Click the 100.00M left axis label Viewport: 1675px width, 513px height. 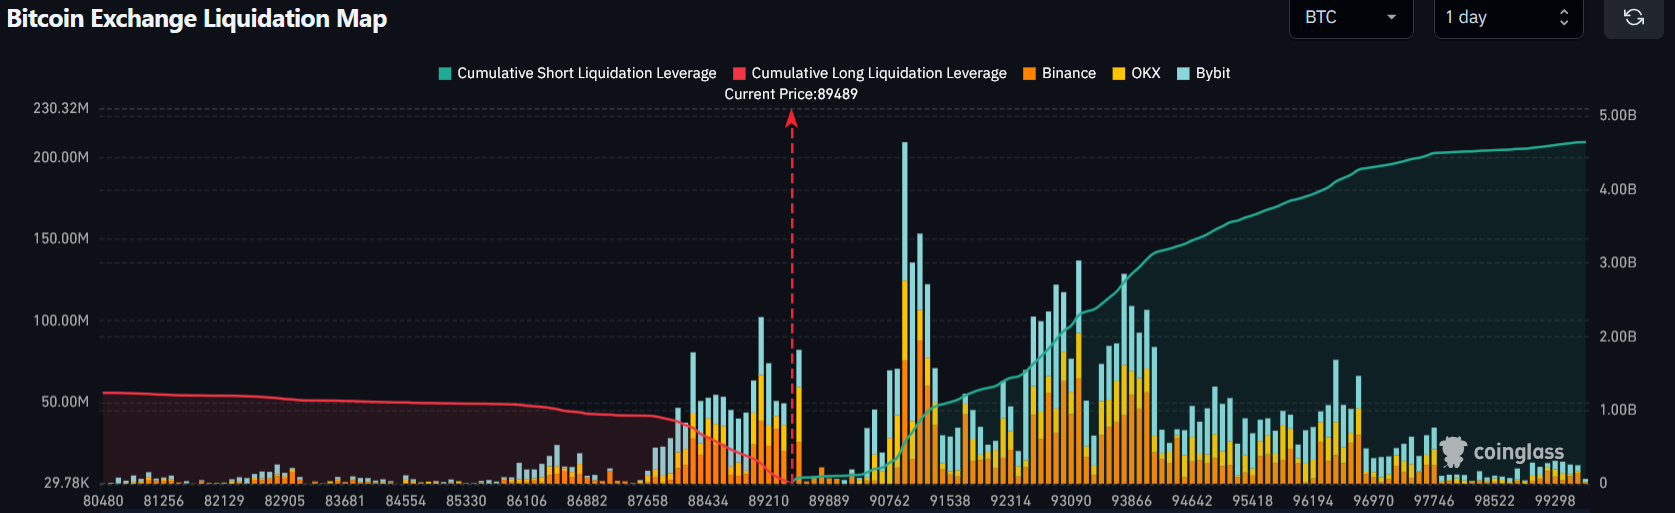61,320
